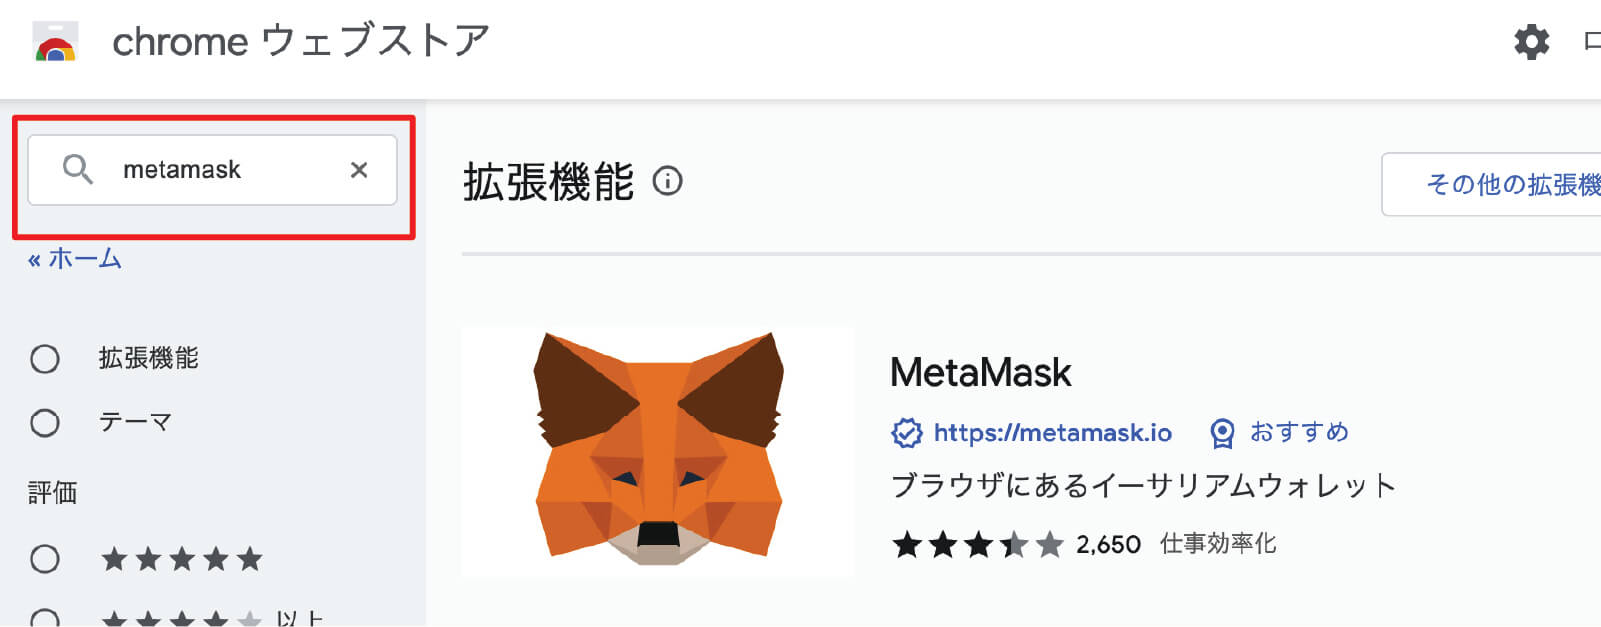The image size is (1601, 627).
Task: Click the Chrome Web Store logo icon
Action: (x=55, y=44)
